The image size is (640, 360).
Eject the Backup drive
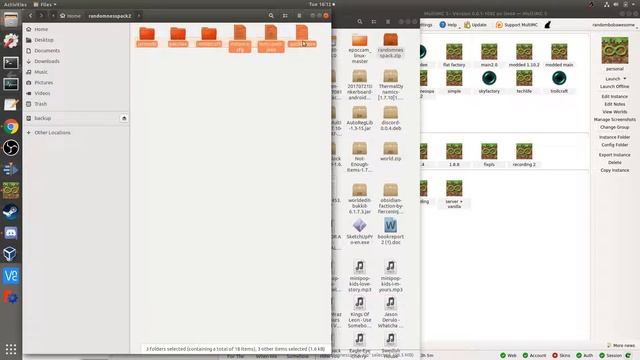point(124,118)
